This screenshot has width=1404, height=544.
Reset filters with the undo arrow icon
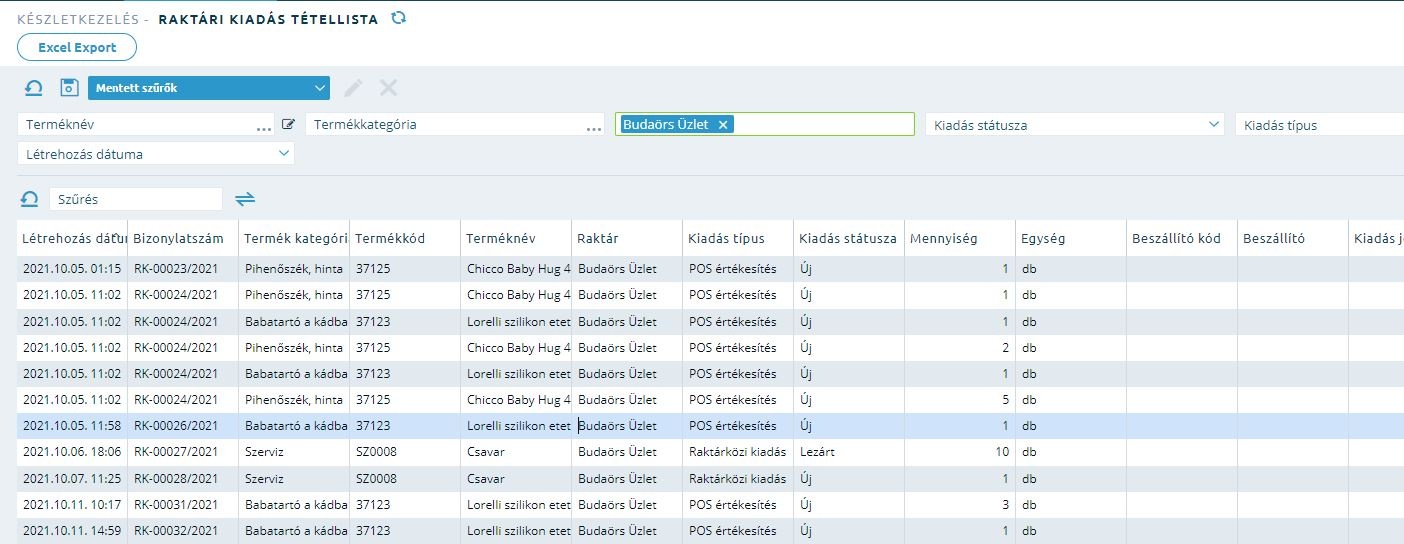pyautogui.click(x=33, y=88)
